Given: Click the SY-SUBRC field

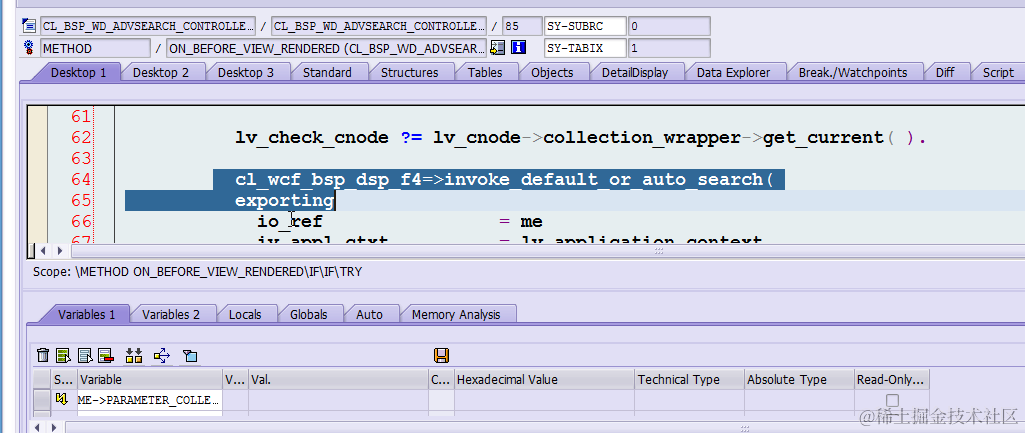Looking at the screenshot, I should point(585,26).
